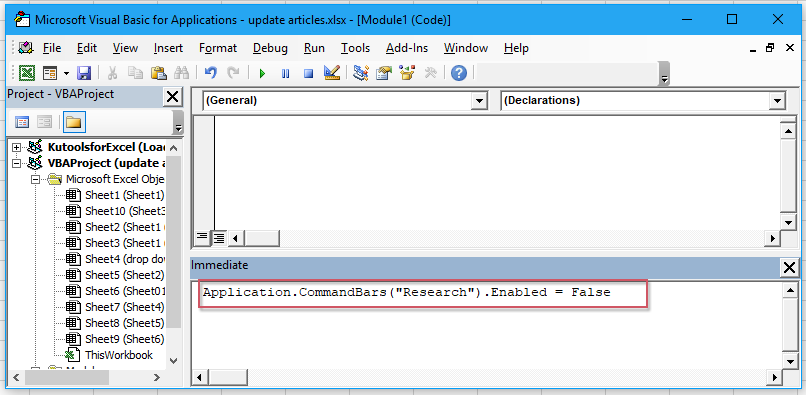Toggle Design Mode icon
The height and width of the screenshot is (395, 806).
pos(332,73)
